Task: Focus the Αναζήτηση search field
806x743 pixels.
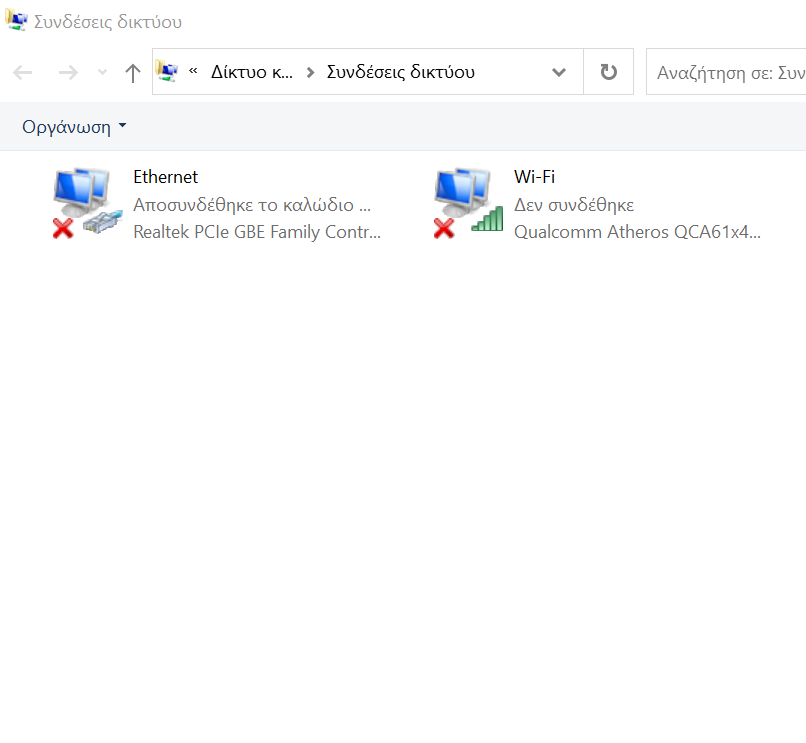Action: (726, 72)
